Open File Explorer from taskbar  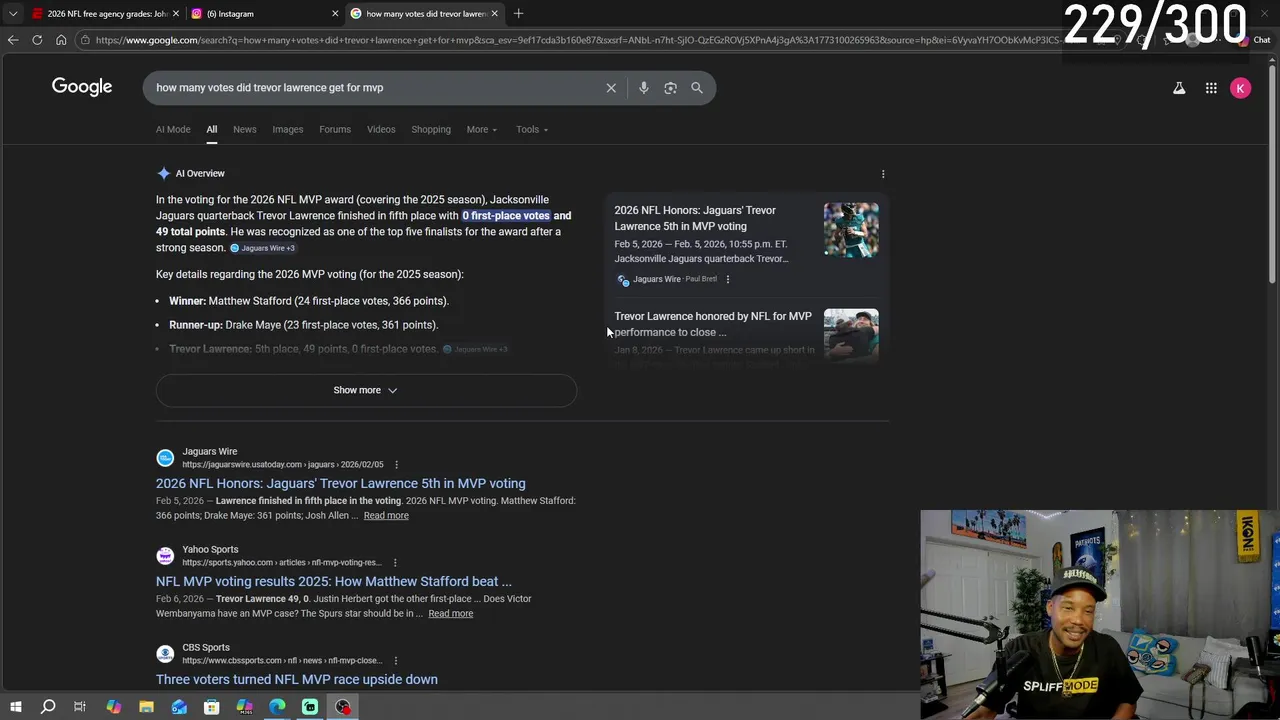click(146, 707)
